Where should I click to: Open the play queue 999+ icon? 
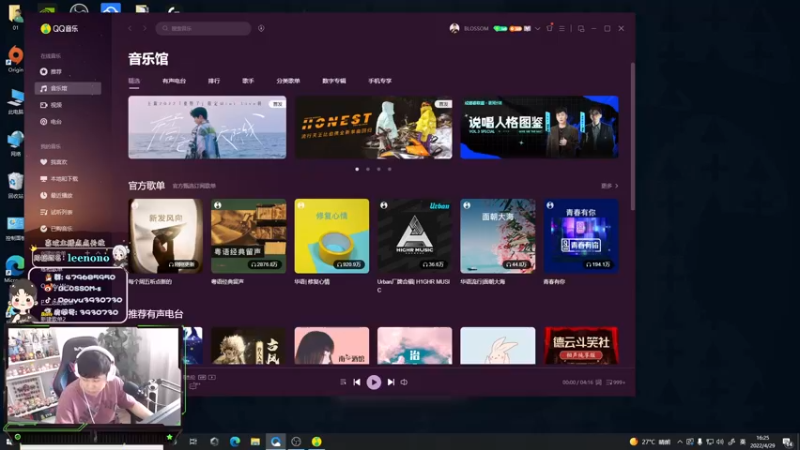[x=616, y=382]
